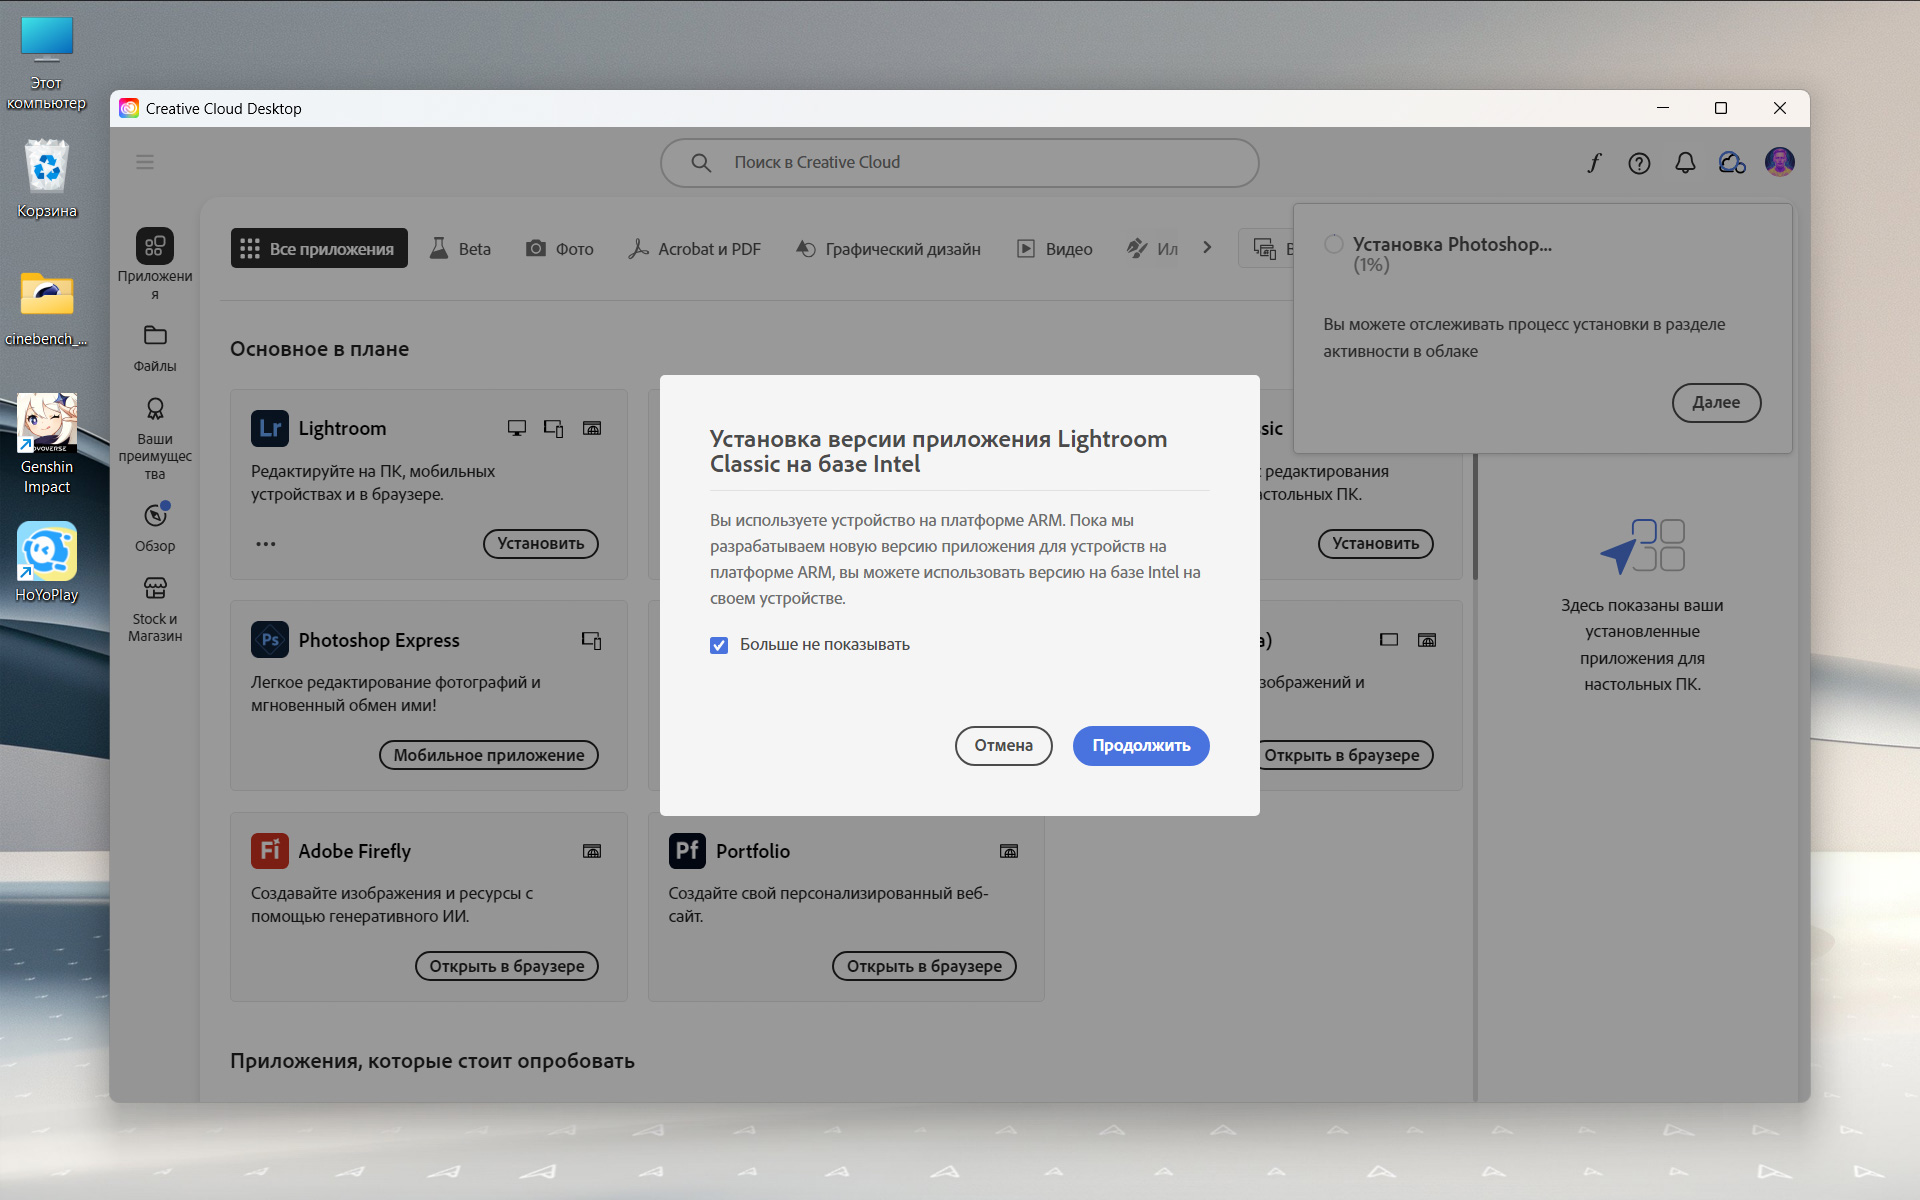The image size is (1920, 1200).
Task: Open the Lightroom card more options ellipsis
Action: 265,544
